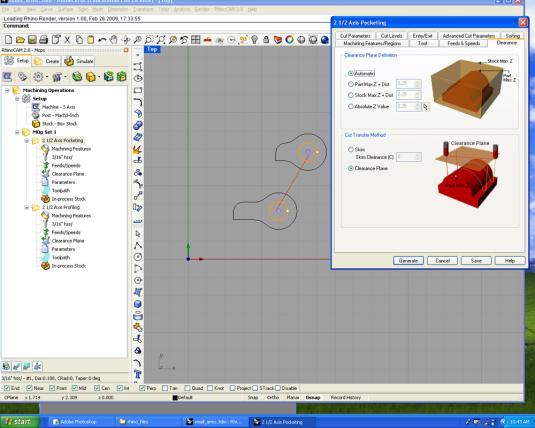
Task: Click the Paste clipboard icon
Action: 90,40
